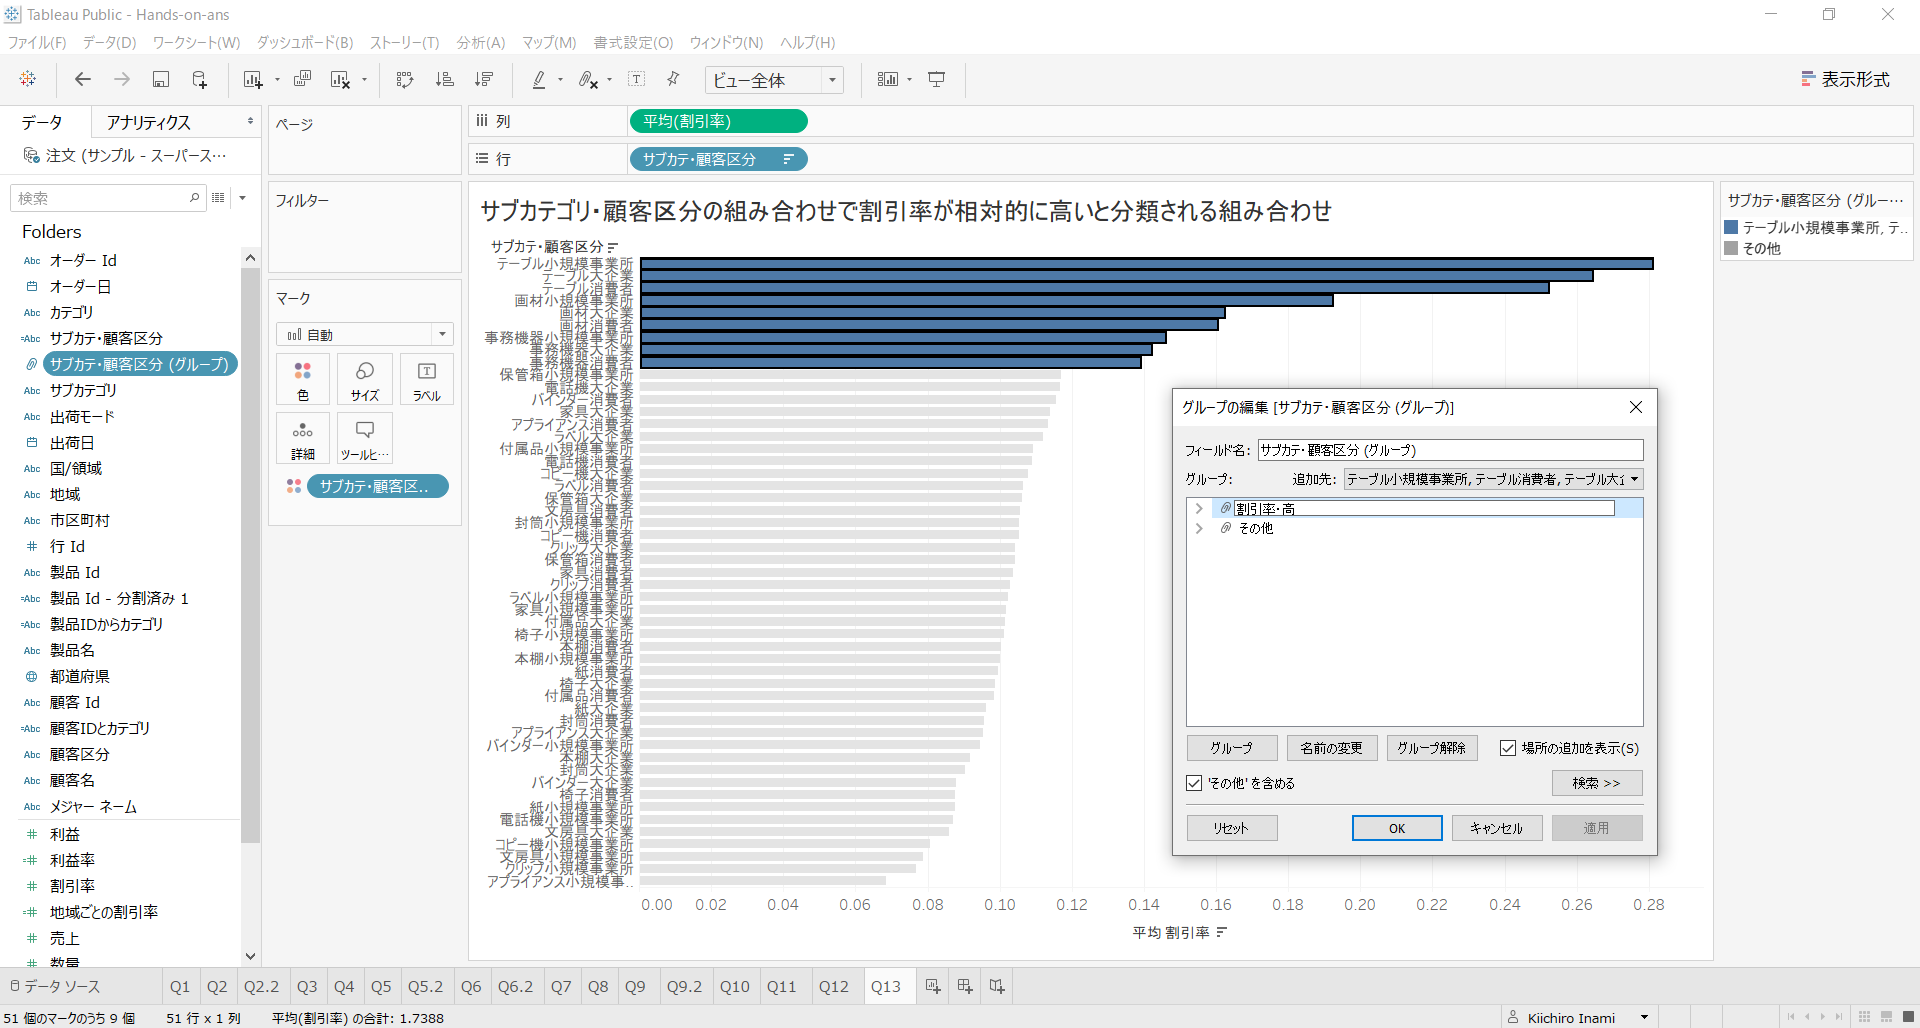Expand the その他 group node
Image resolution: width=1920 pixels, height=1028 pixels.
point(1199,528)
